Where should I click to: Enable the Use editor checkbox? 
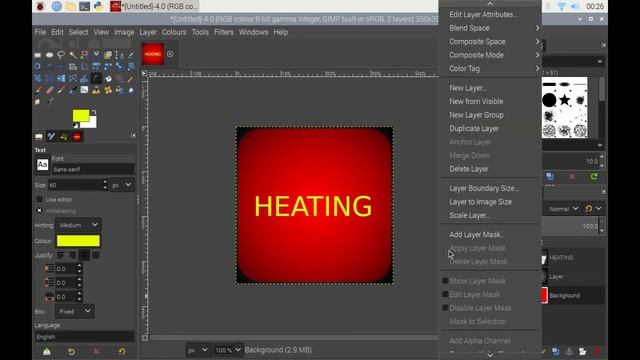tap(39, 199)
